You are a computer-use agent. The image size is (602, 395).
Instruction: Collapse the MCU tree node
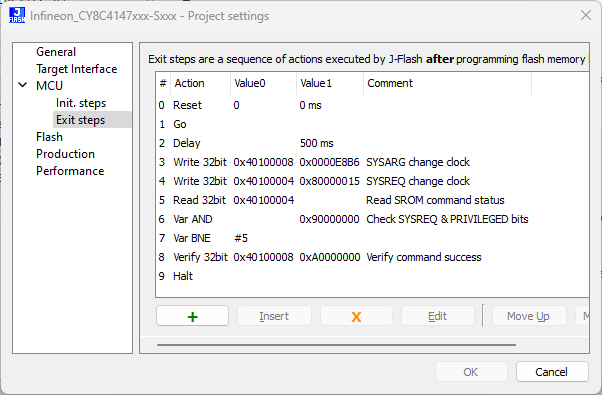(23, 85)
